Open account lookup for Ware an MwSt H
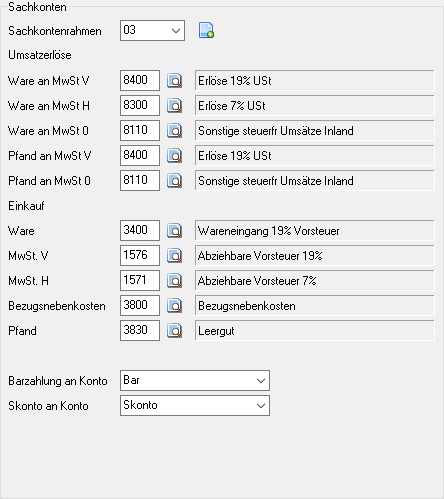The width and height of the screenshot is (444, 499). 174,105
